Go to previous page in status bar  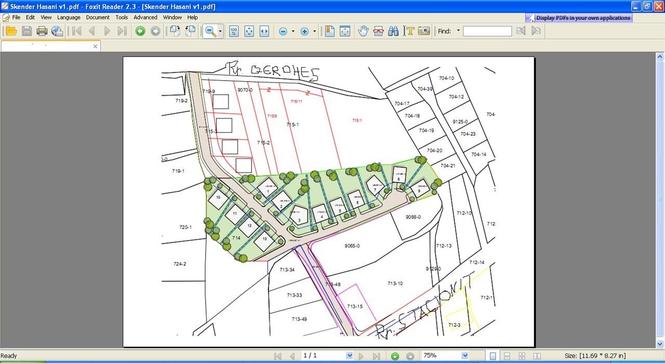(292, 356)
